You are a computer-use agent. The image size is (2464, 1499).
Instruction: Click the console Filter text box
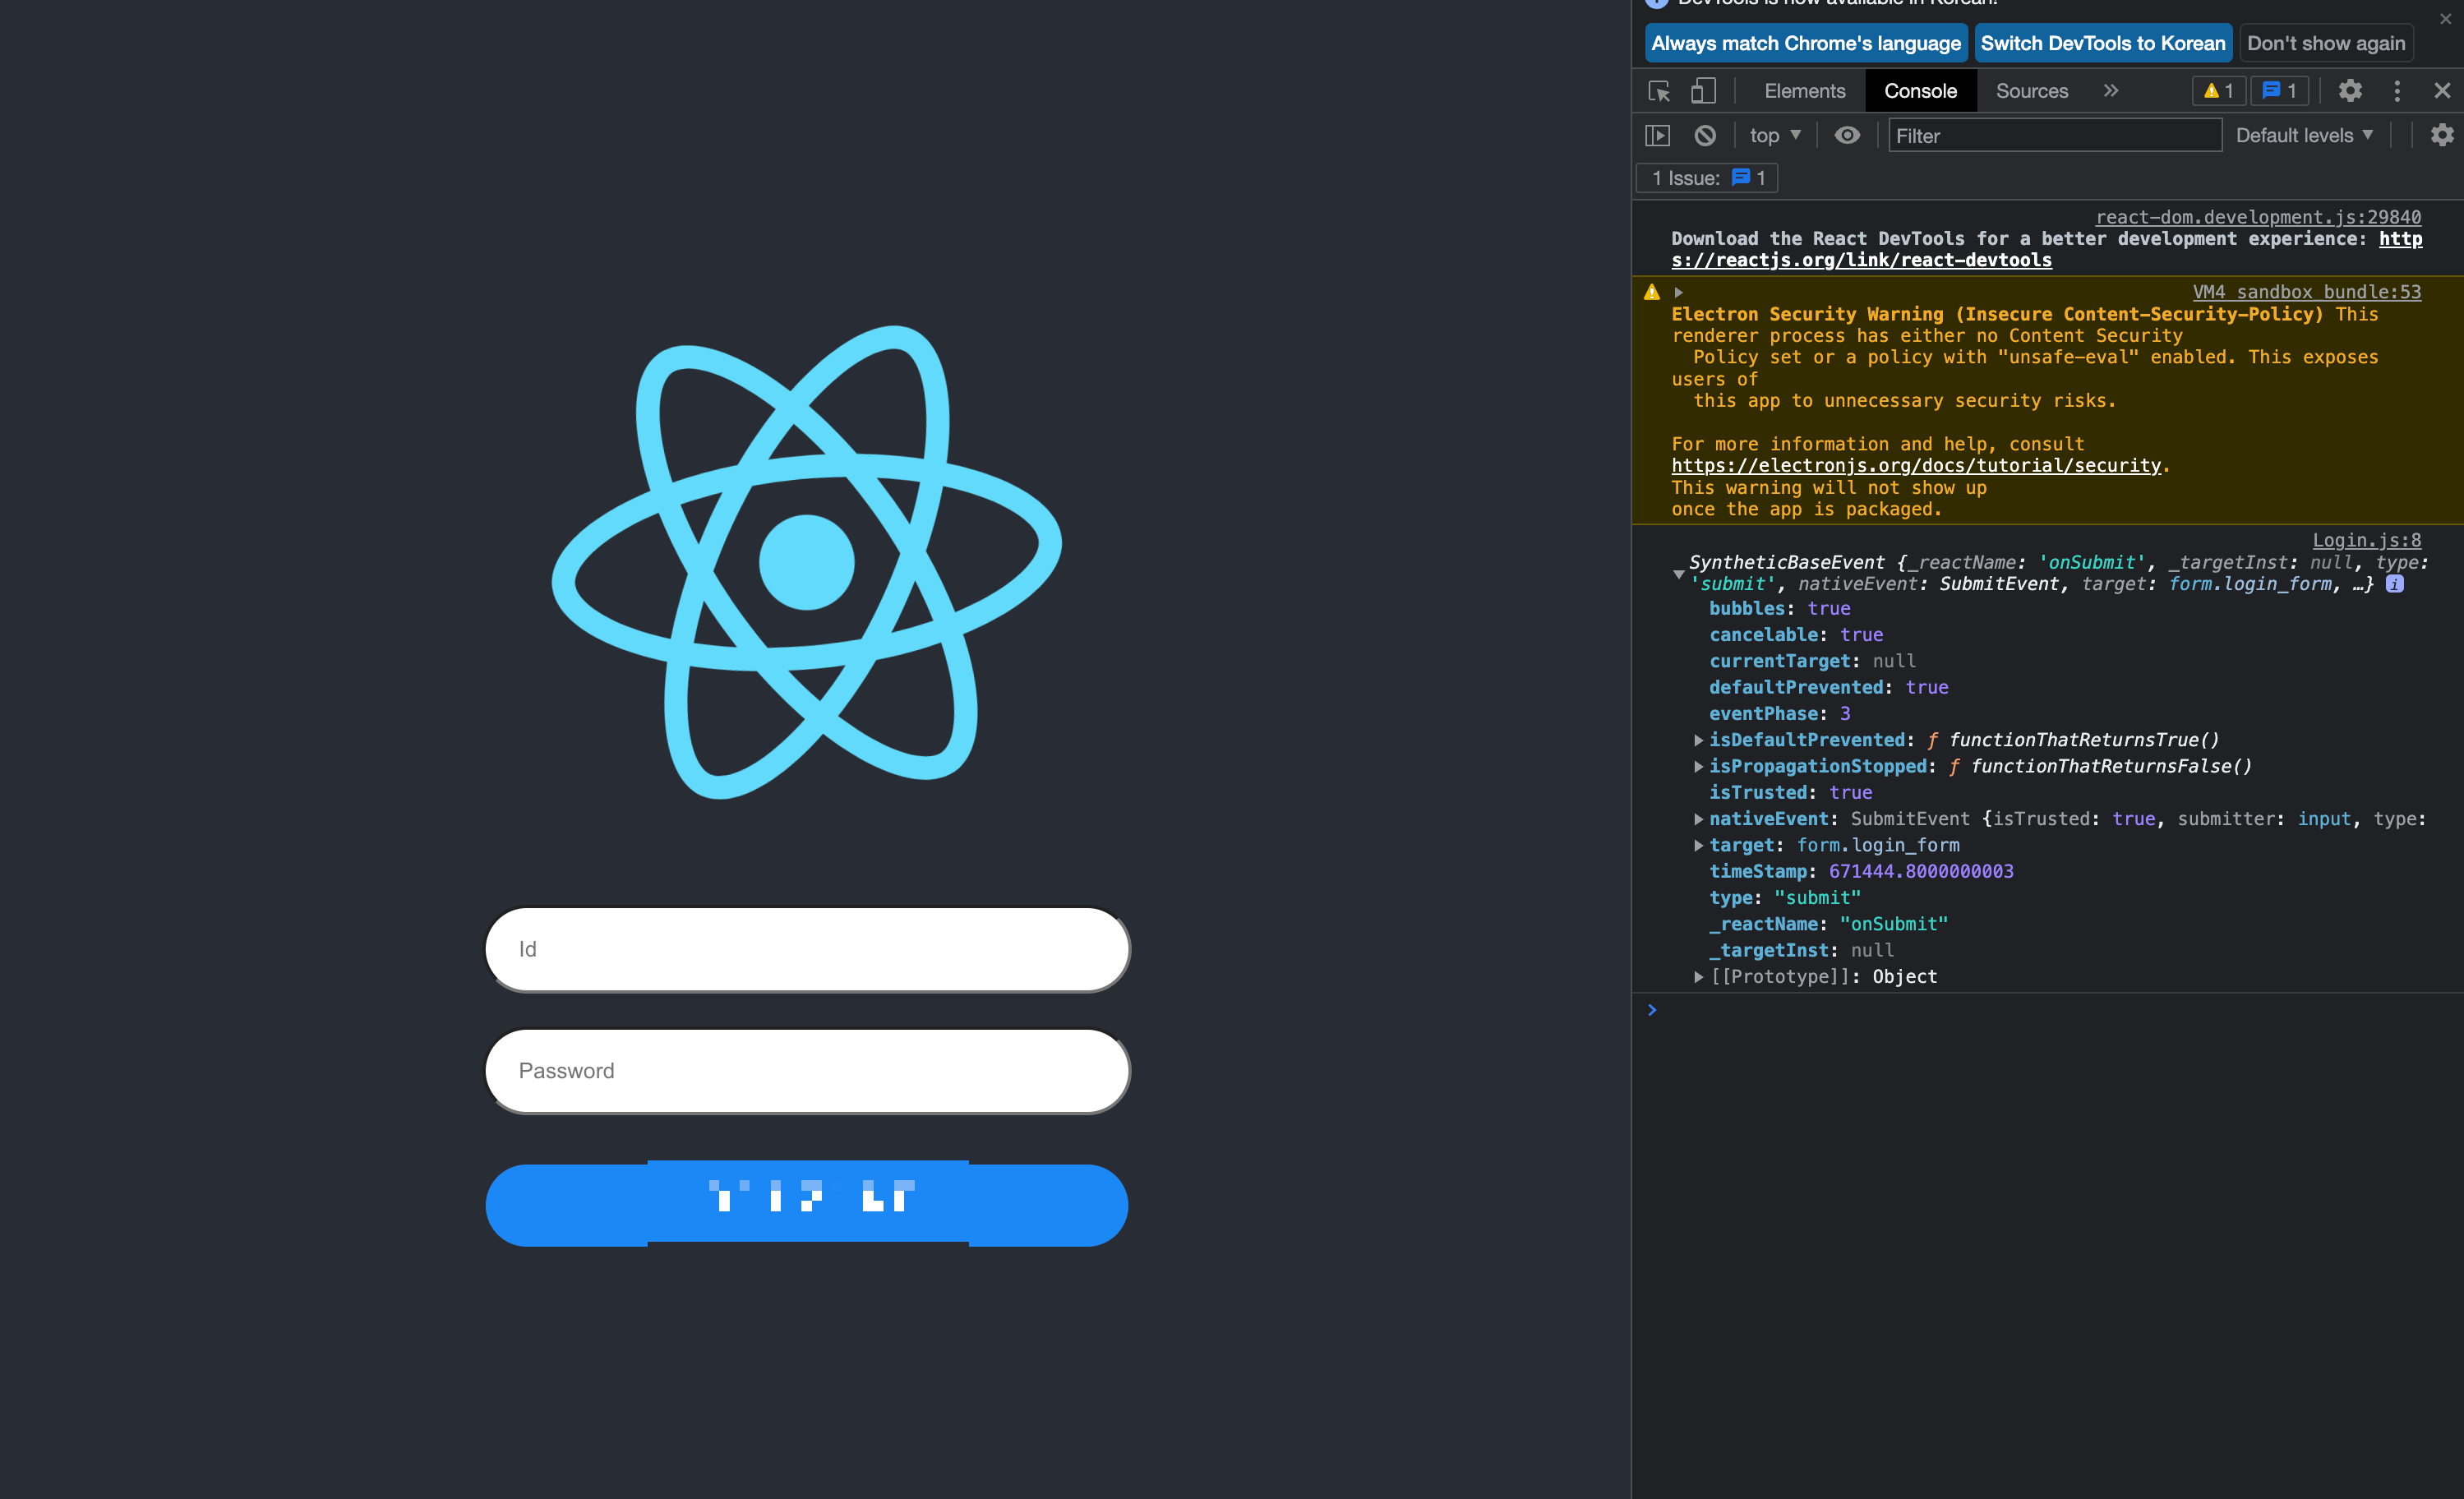2054,136
